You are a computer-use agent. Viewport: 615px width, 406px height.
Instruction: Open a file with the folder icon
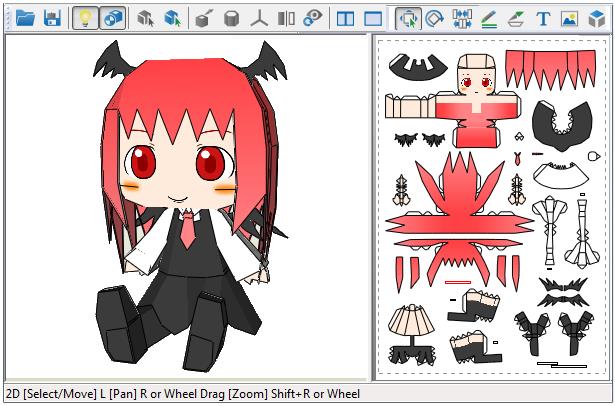pyautogui.click(x=25, y=18)
